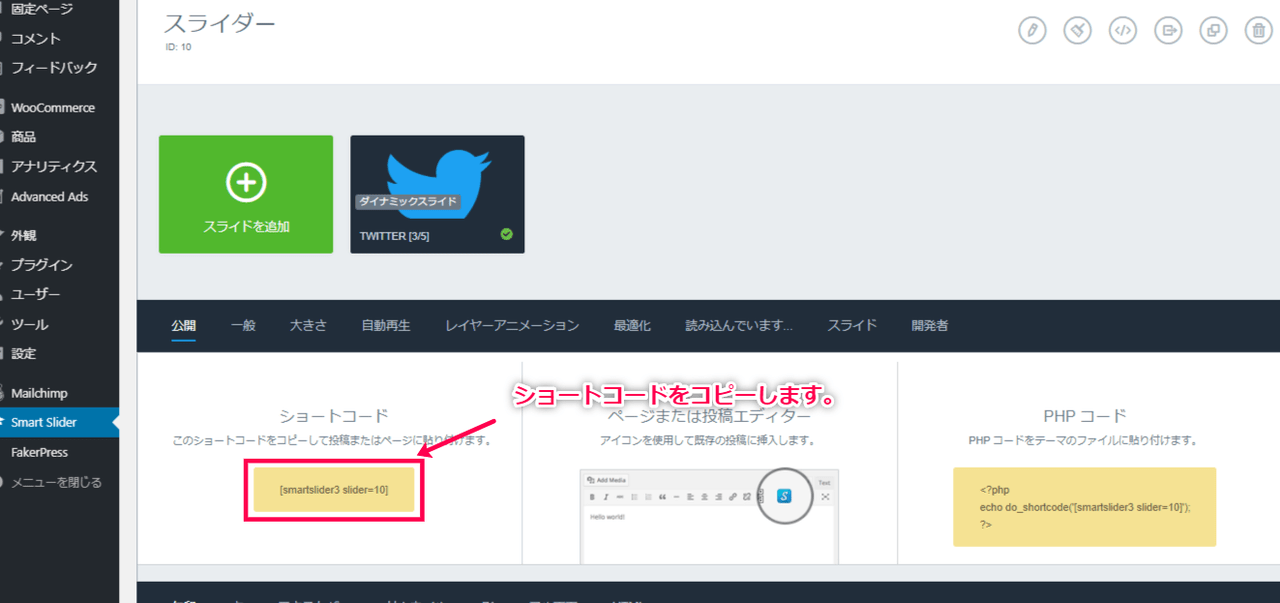Click the yellow PHP code box

[x=1084, y=507]
